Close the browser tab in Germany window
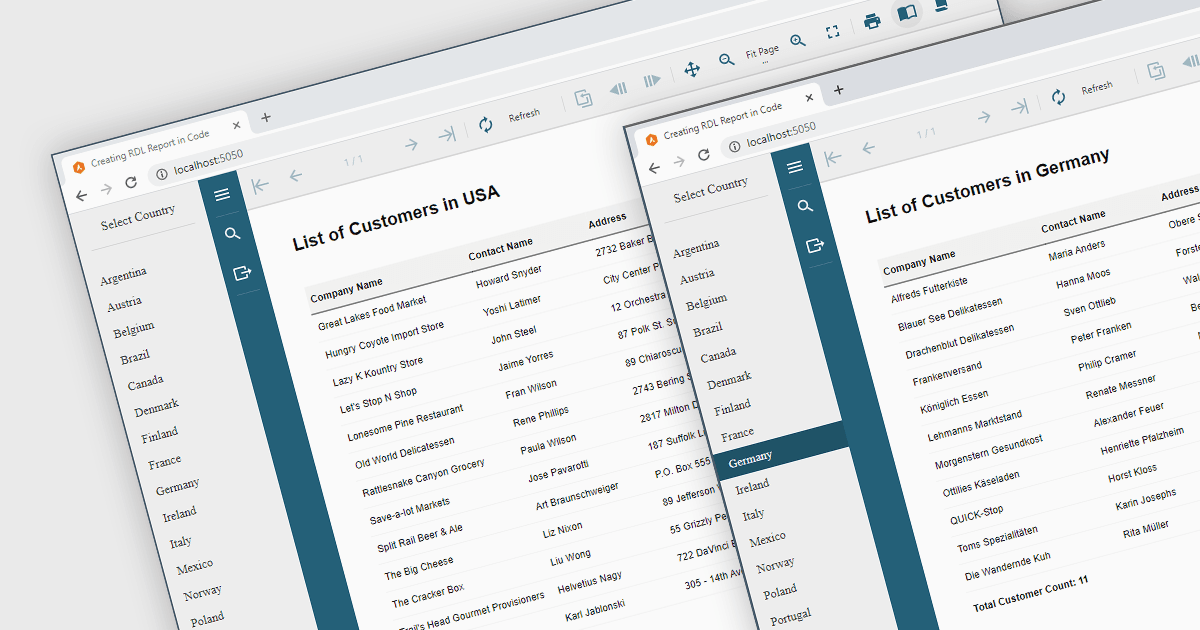 pyautogui.click(x=810, y=98)
